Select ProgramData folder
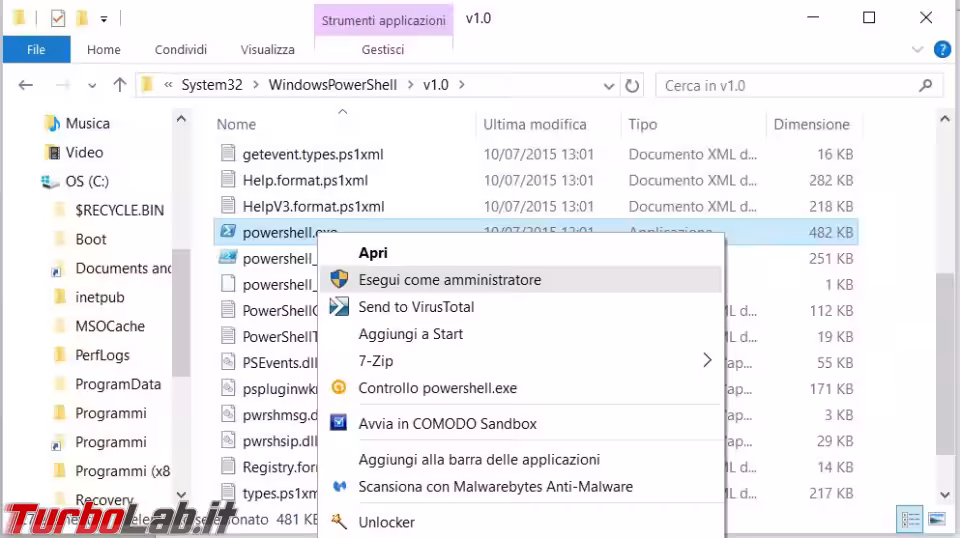 tap(118, 384)
